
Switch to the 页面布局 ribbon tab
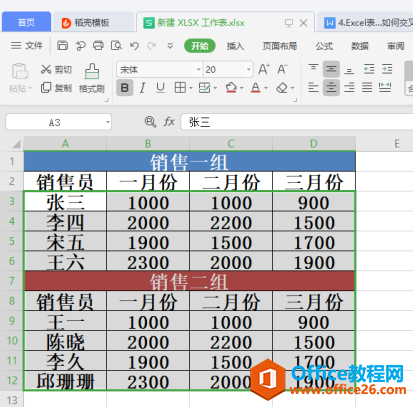coord(280,46)
